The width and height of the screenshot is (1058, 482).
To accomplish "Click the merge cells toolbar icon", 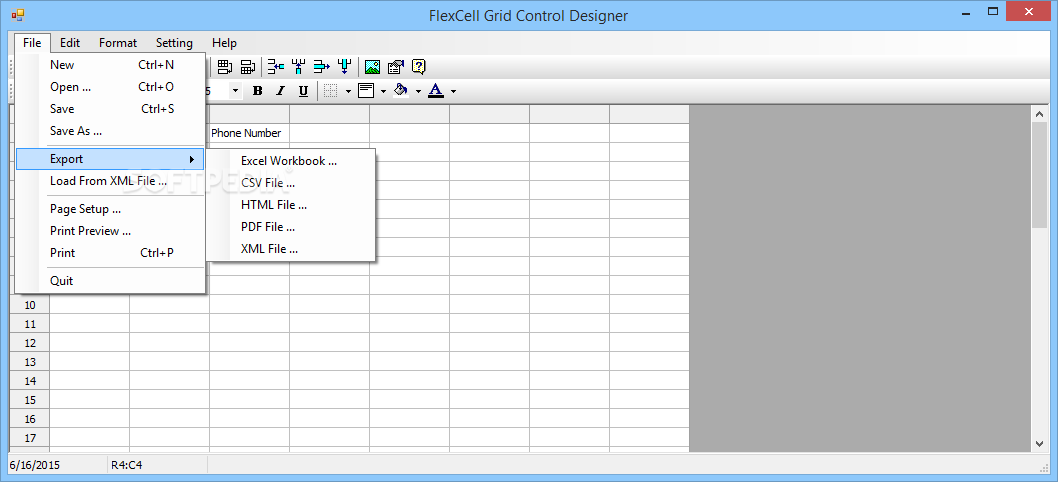I will [x=224, y=67].
